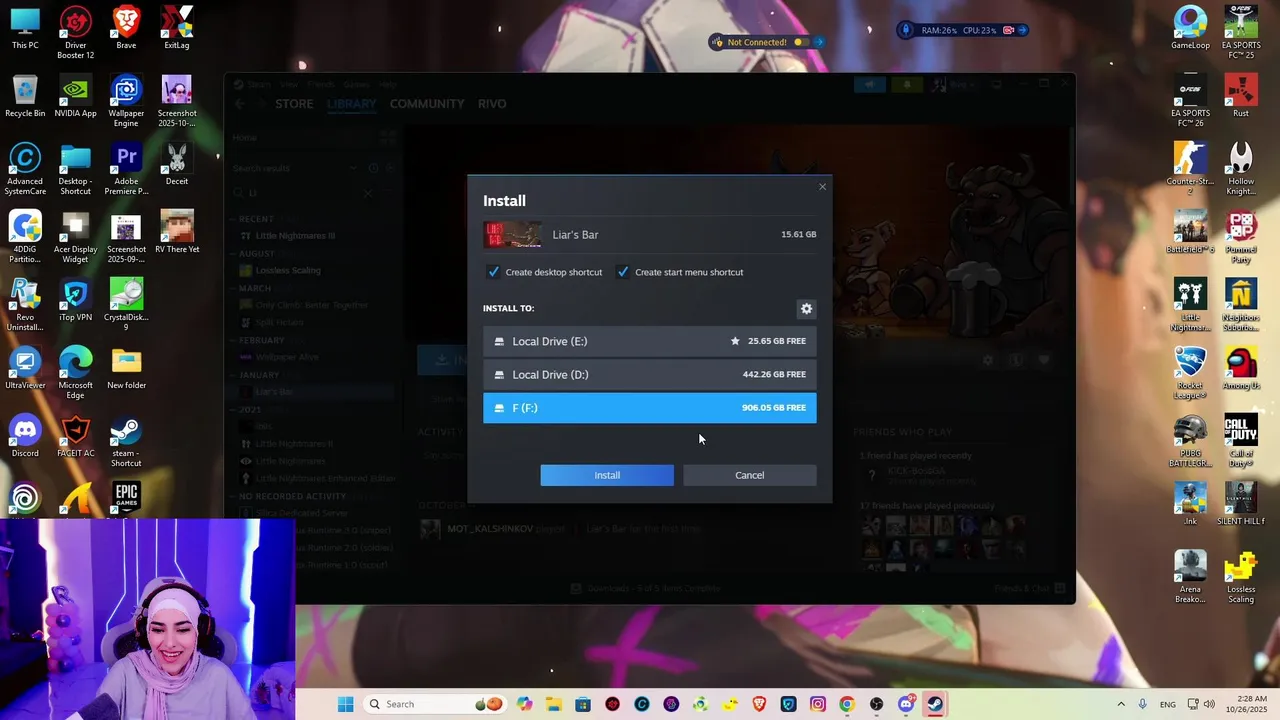Show hidden system tray icons chevron
Image resolution: width=1280 pixels, height=720 pixels.
tap(1121, 704)
